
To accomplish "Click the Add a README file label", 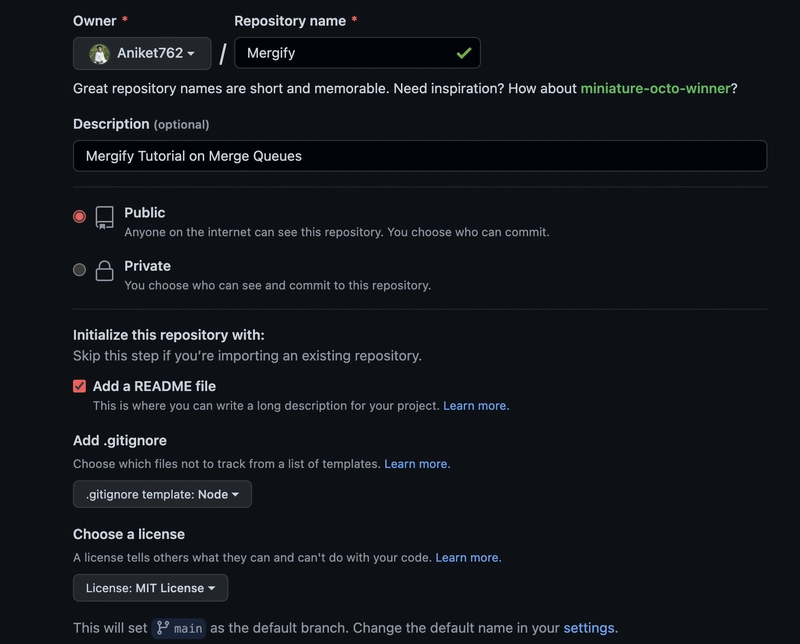I will tap(154, 386).
